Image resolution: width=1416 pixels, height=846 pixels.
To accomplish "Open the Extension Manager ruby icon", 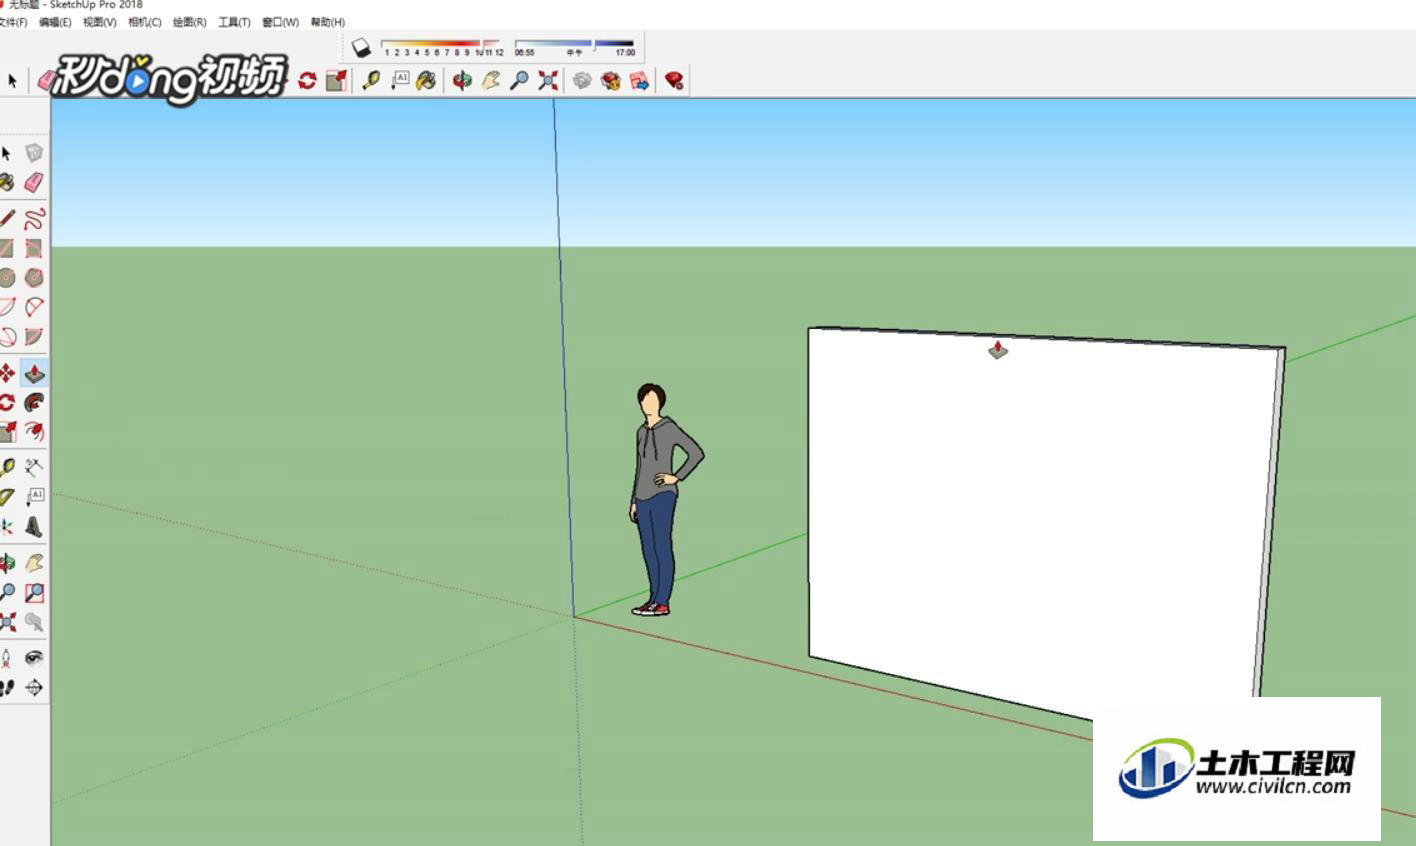I will (675, 81).
